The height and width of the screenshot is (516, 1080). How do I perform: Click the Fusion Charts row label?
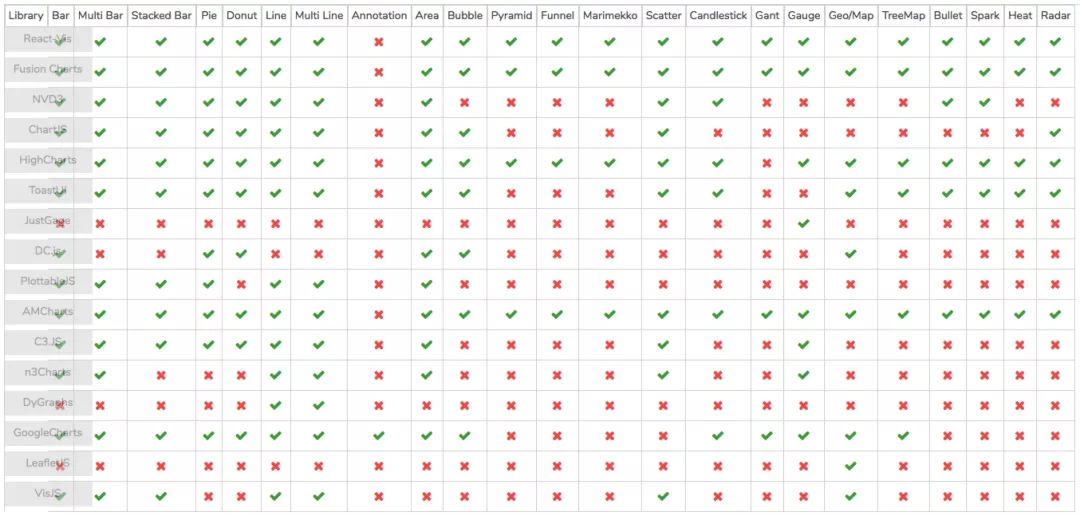[x=47, y=70]
